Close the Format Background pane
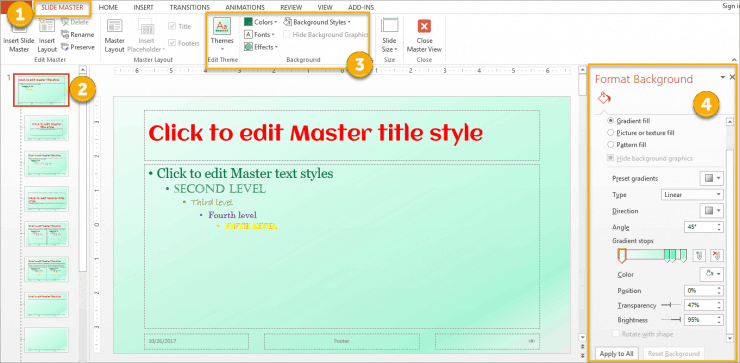 click(x=732, y=77)
